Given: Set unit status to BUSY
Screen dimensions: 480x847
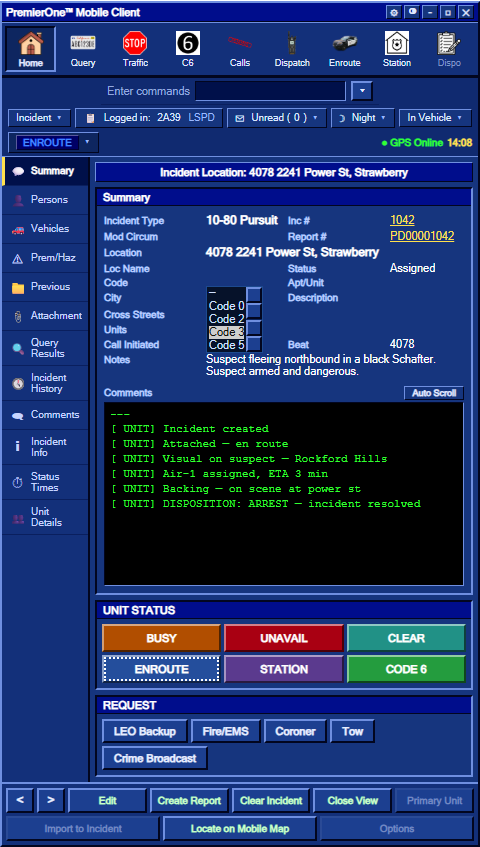Looking at the screenshot, I should (161, 638).
